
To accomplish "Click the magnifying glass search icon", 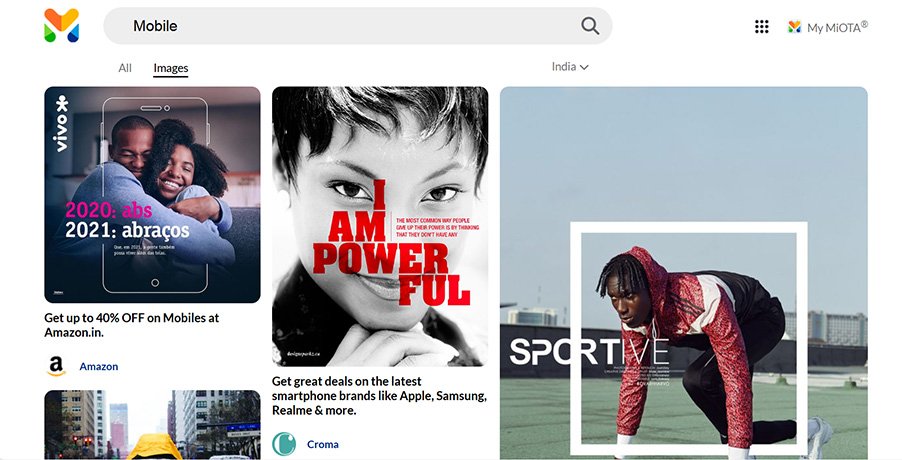I will click(x=590, y=26).
